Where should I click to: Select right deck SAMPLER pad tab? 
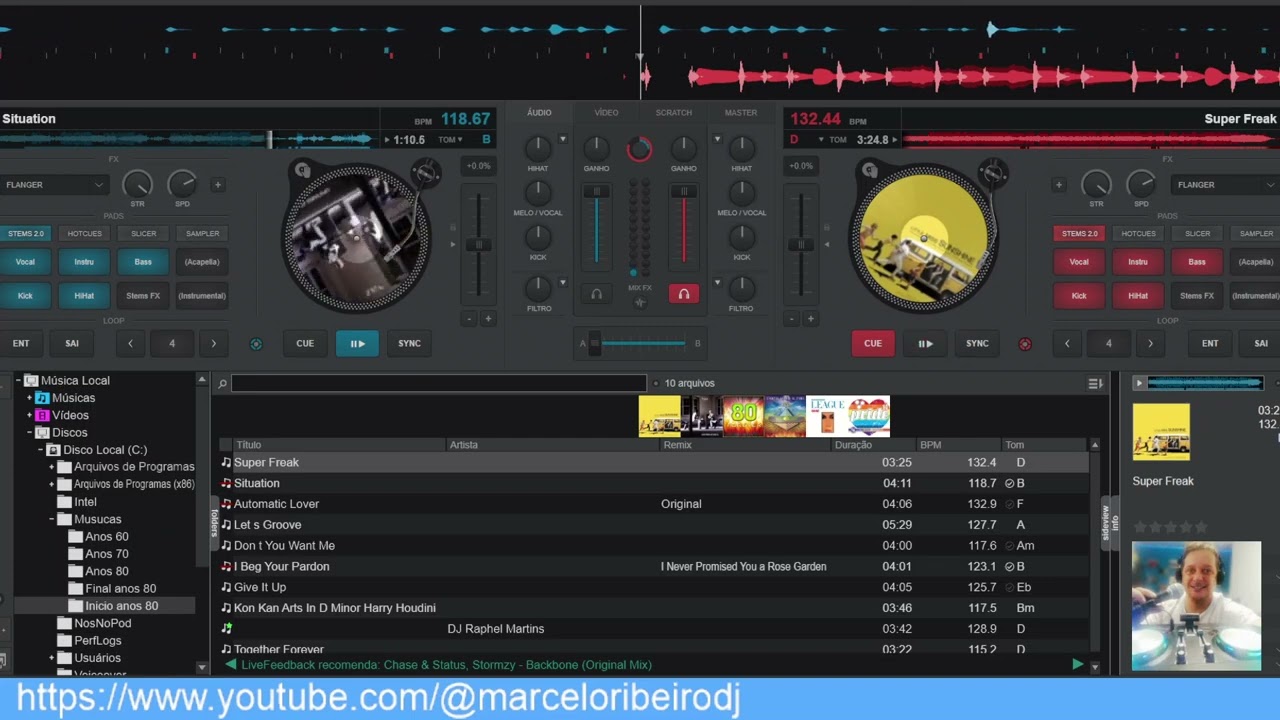point(1256,234)
